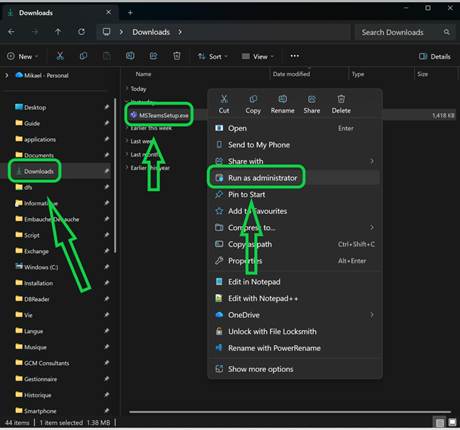Sort by the Date modified column header
Viewport: 460px width, 430px height.
coord(291,74)
